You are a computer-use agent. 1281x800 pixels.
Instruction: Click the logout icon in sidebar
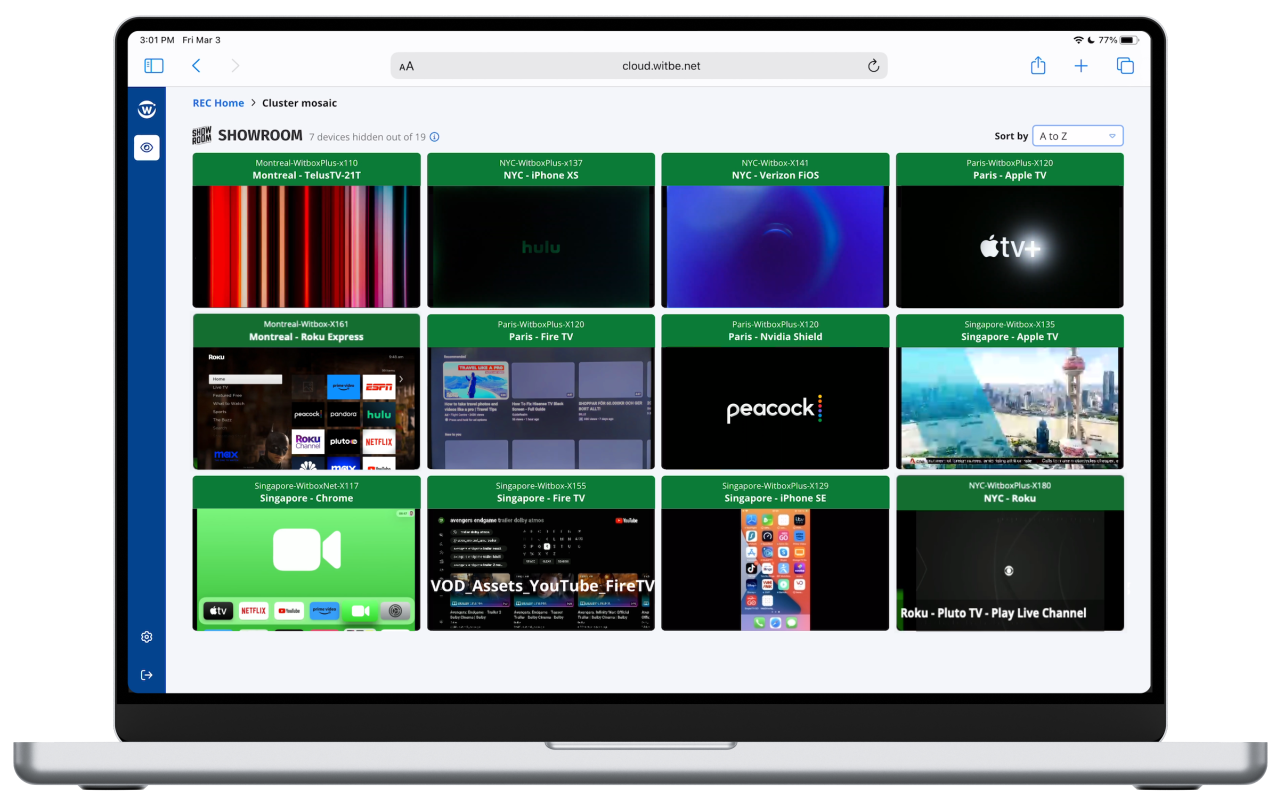click(147, 675)
